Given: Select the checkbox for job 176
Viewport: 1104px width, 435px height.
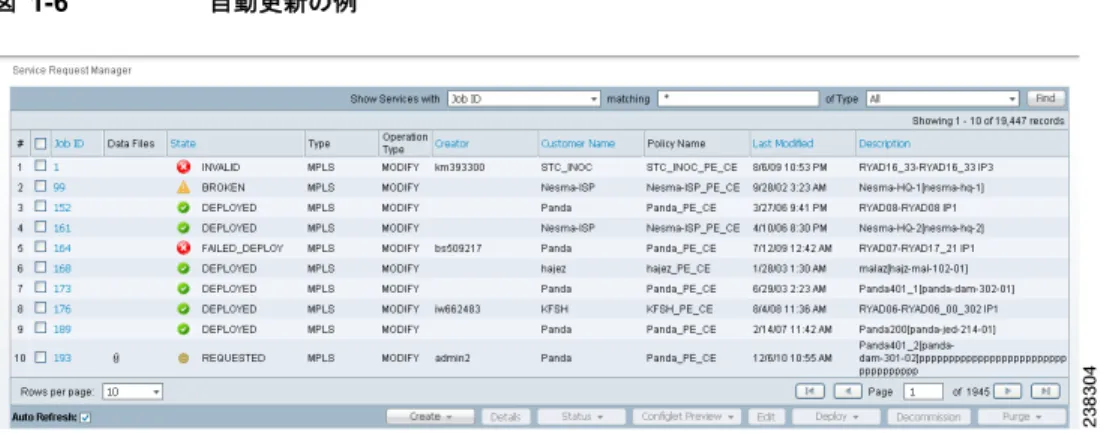Looking at the screenshot, I should coord(40,308).
